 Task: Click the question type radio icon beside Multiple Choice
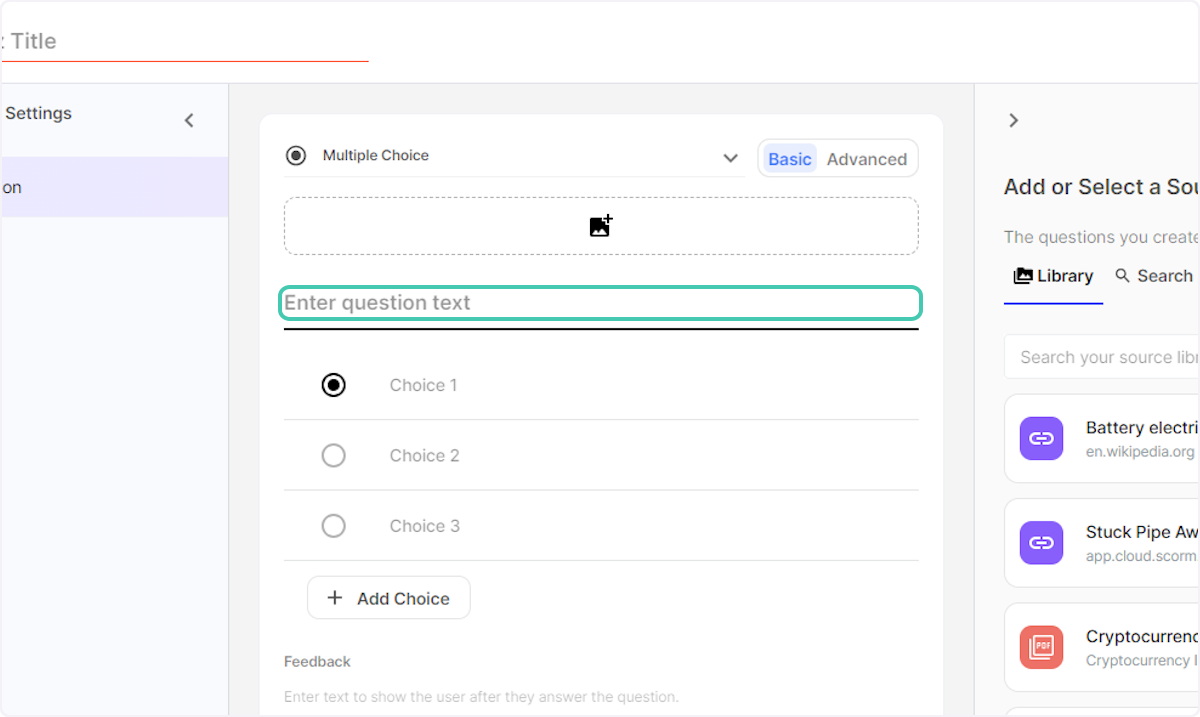click(x=296, y=155)
